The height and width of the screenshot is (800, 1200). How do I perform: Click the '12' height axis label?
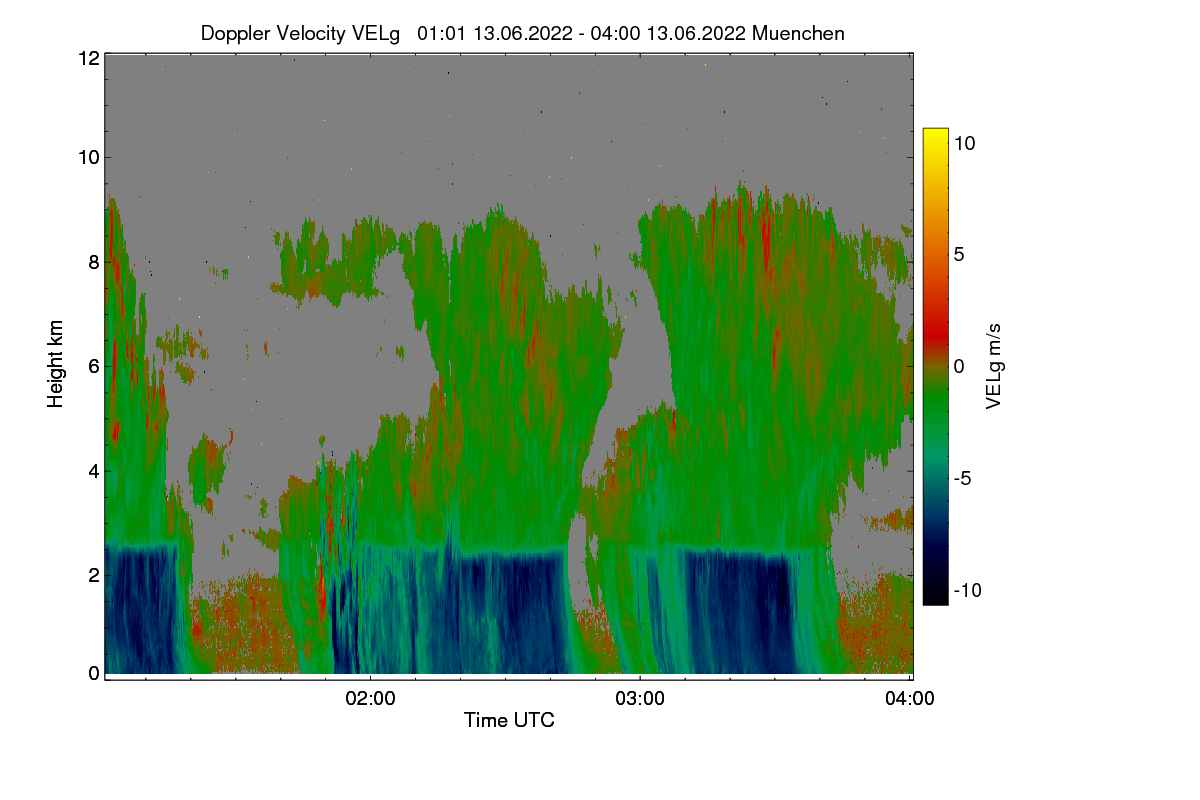tap(88, 59)
